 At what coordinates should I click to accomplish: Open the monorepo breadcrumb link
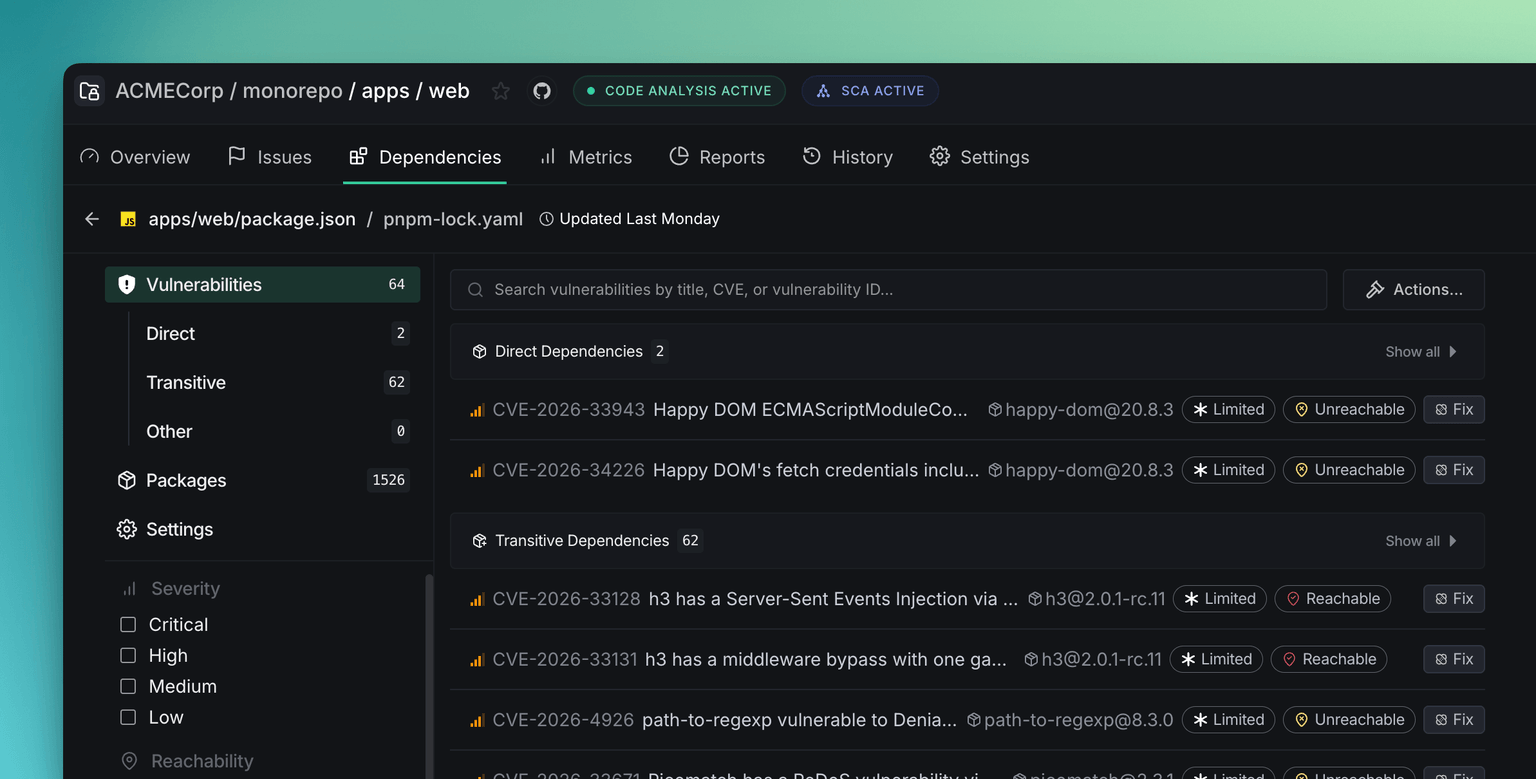click(293, 91)
